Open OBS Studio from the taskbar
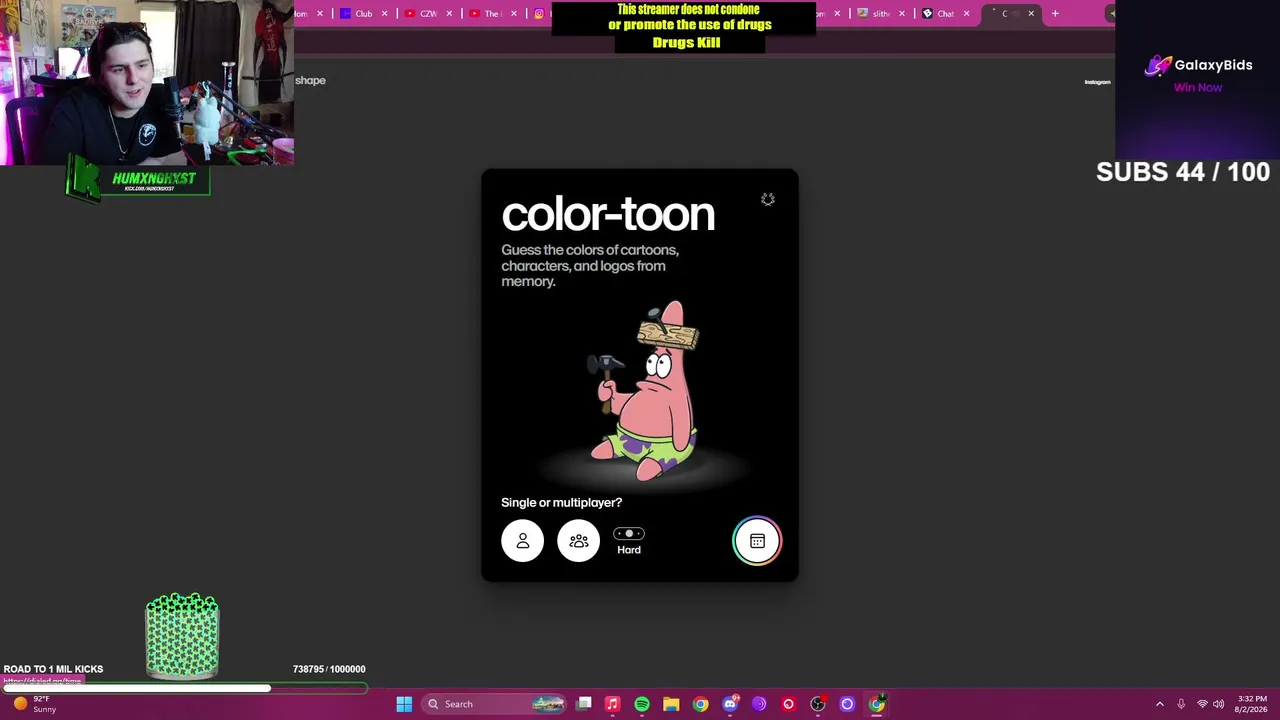 [818, 704]
